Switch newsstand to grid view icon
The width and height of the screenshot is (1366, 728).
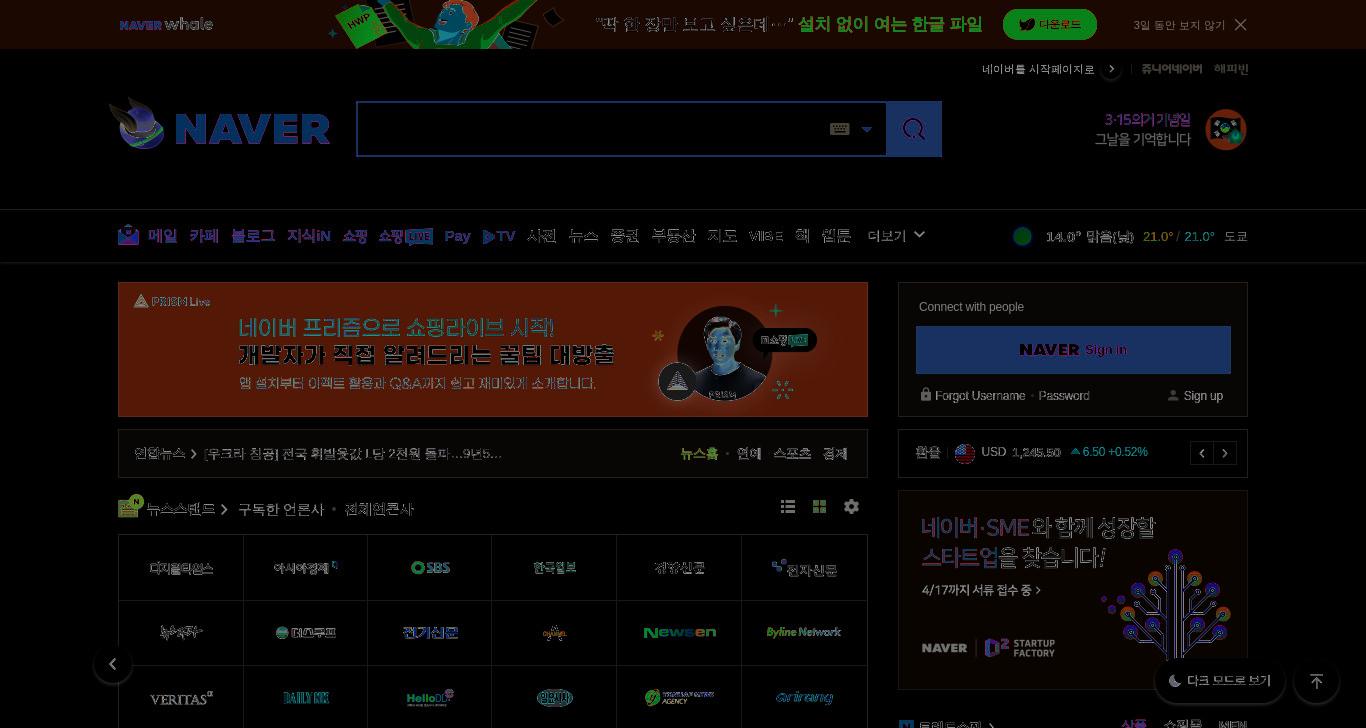819,507
